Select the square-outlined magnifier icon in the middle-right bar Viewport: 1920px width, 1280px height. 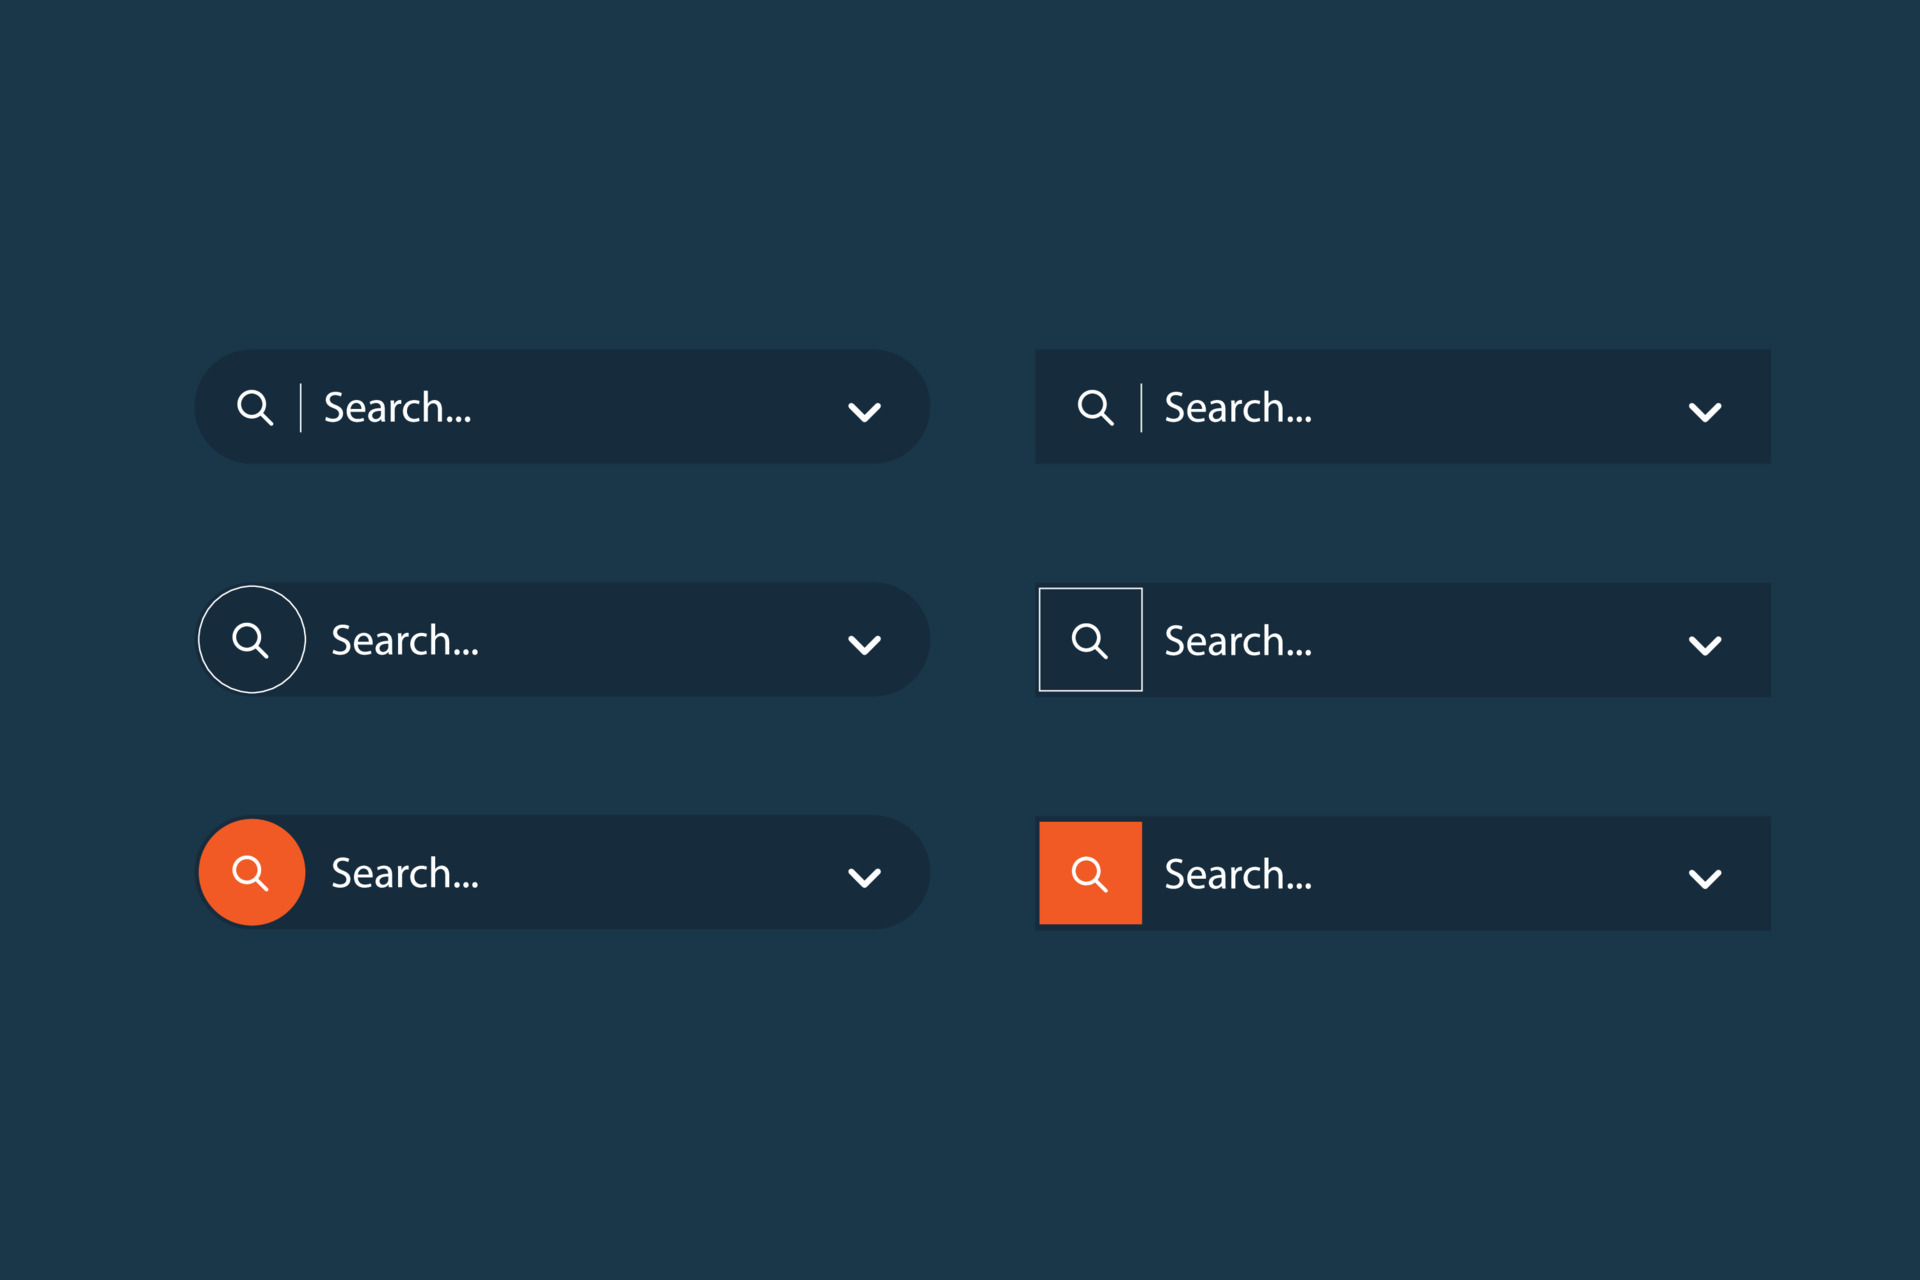(1090, 639)
